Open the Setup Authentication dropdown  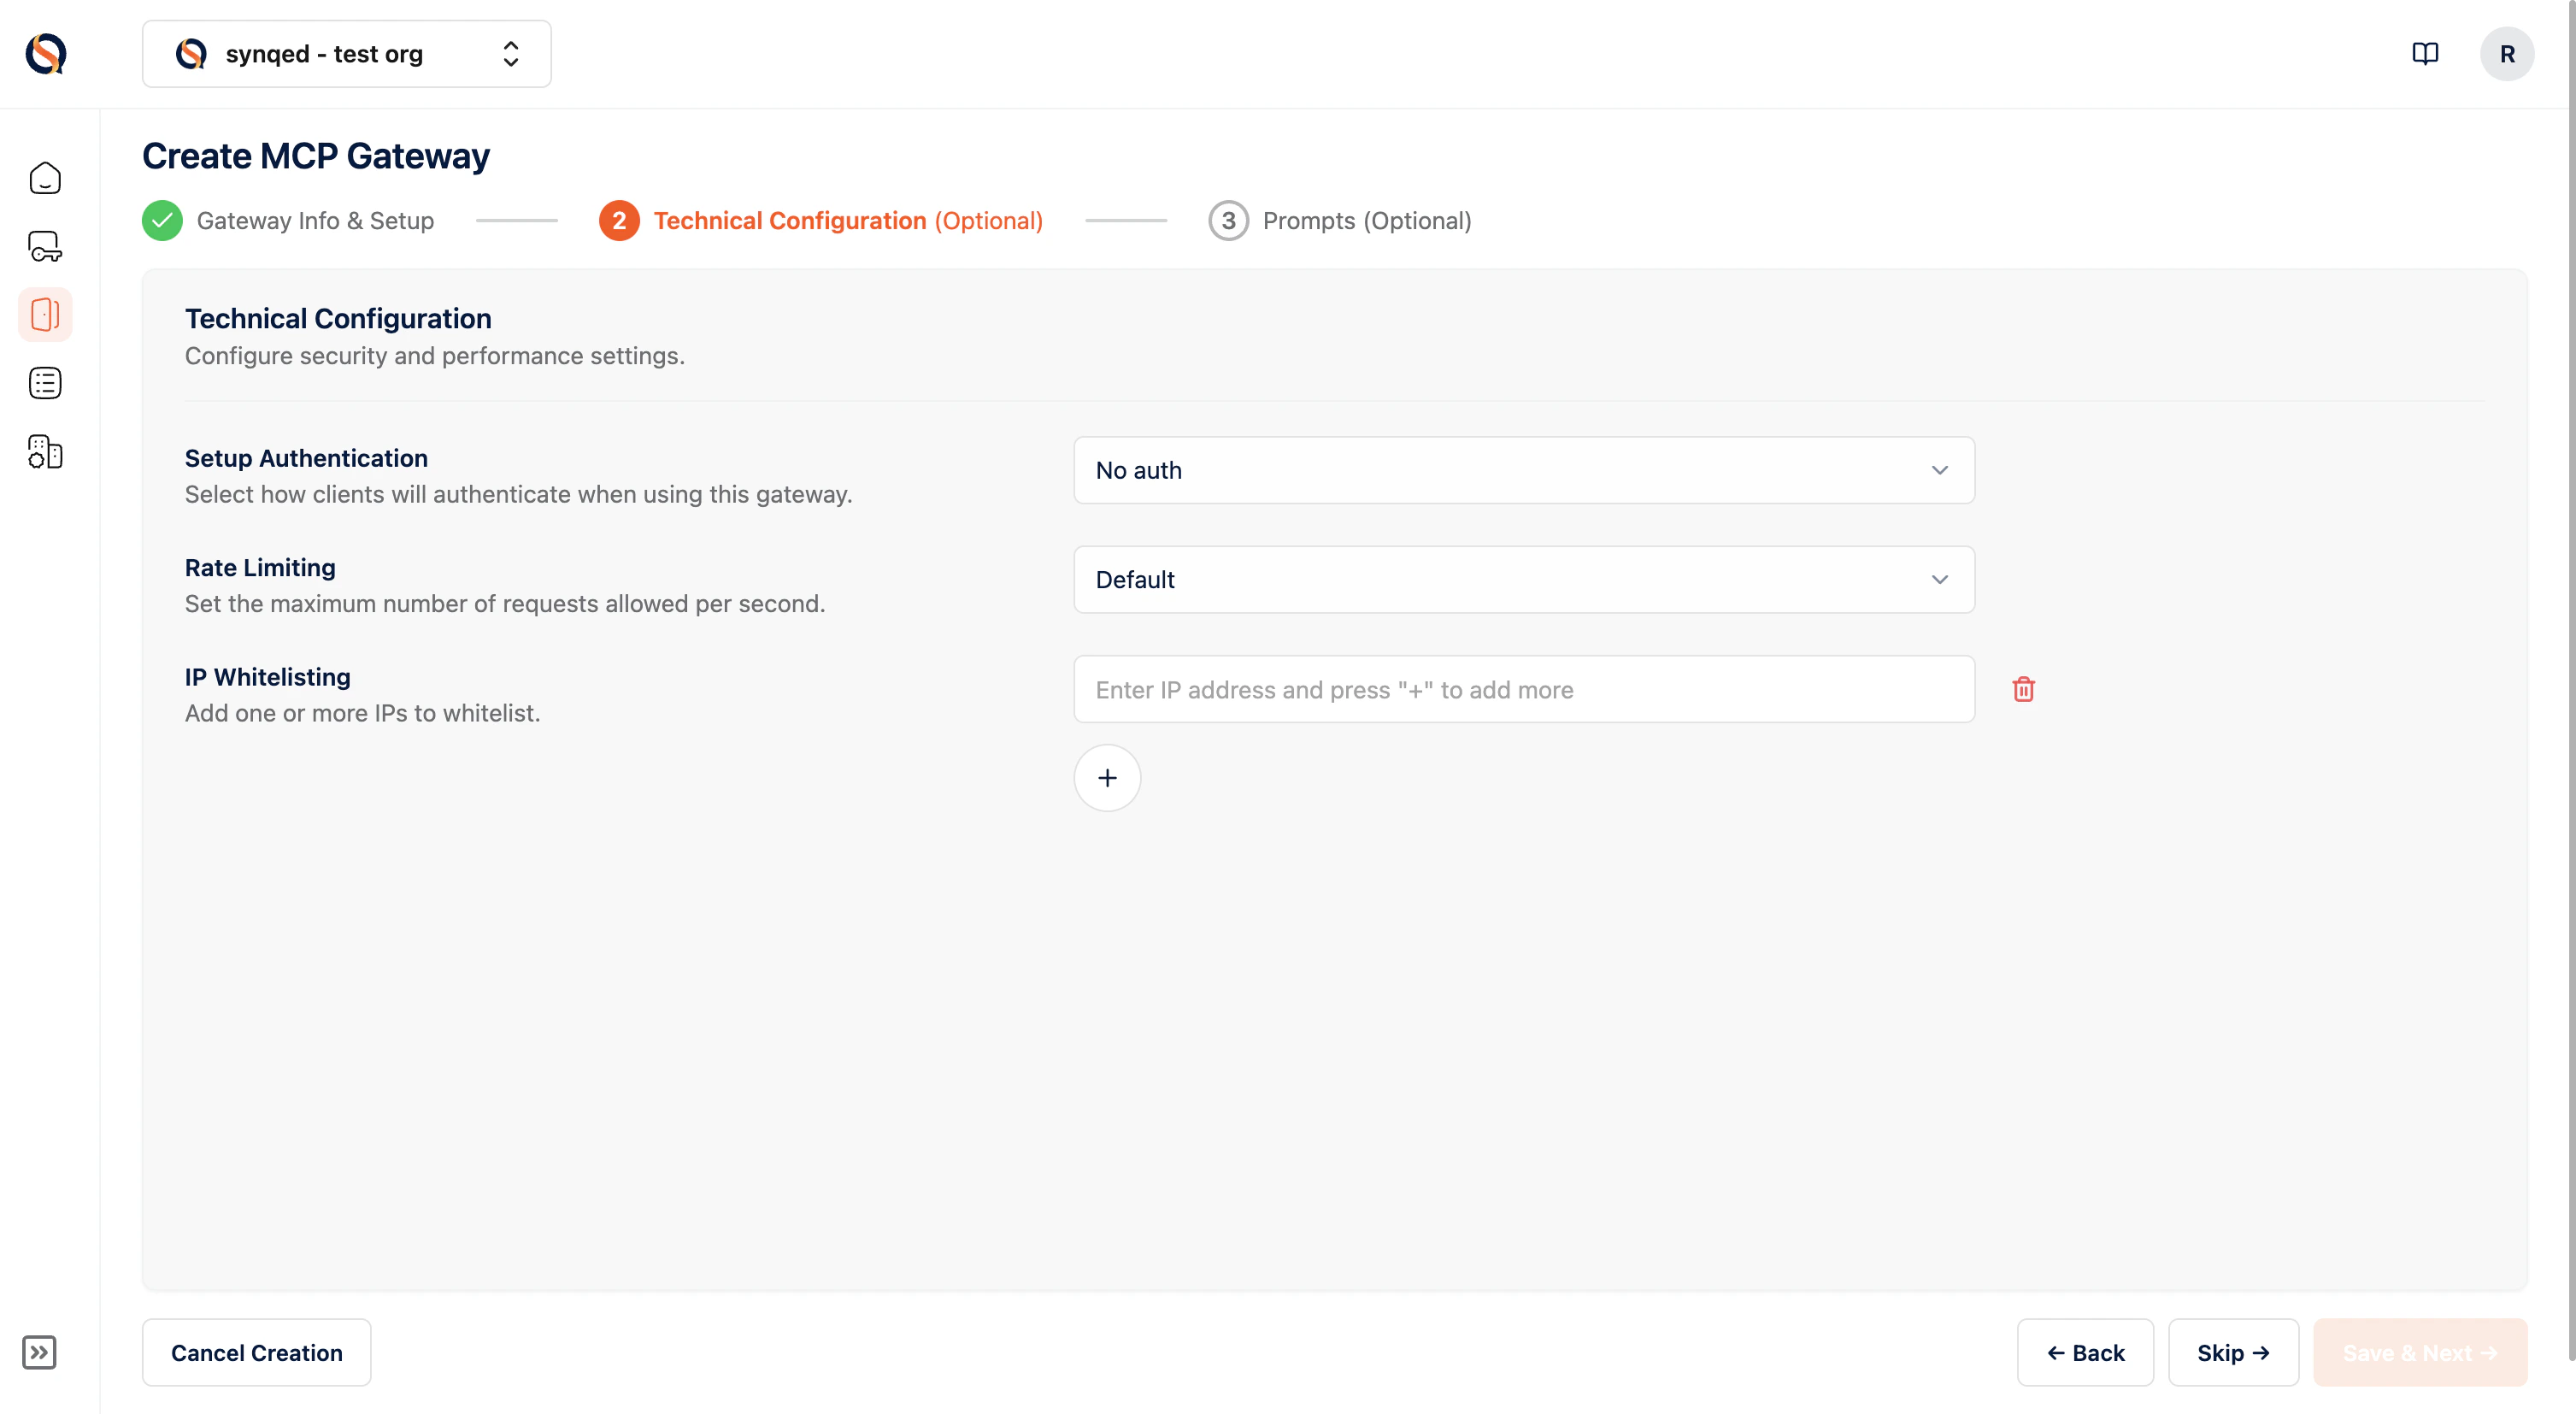1522,470
